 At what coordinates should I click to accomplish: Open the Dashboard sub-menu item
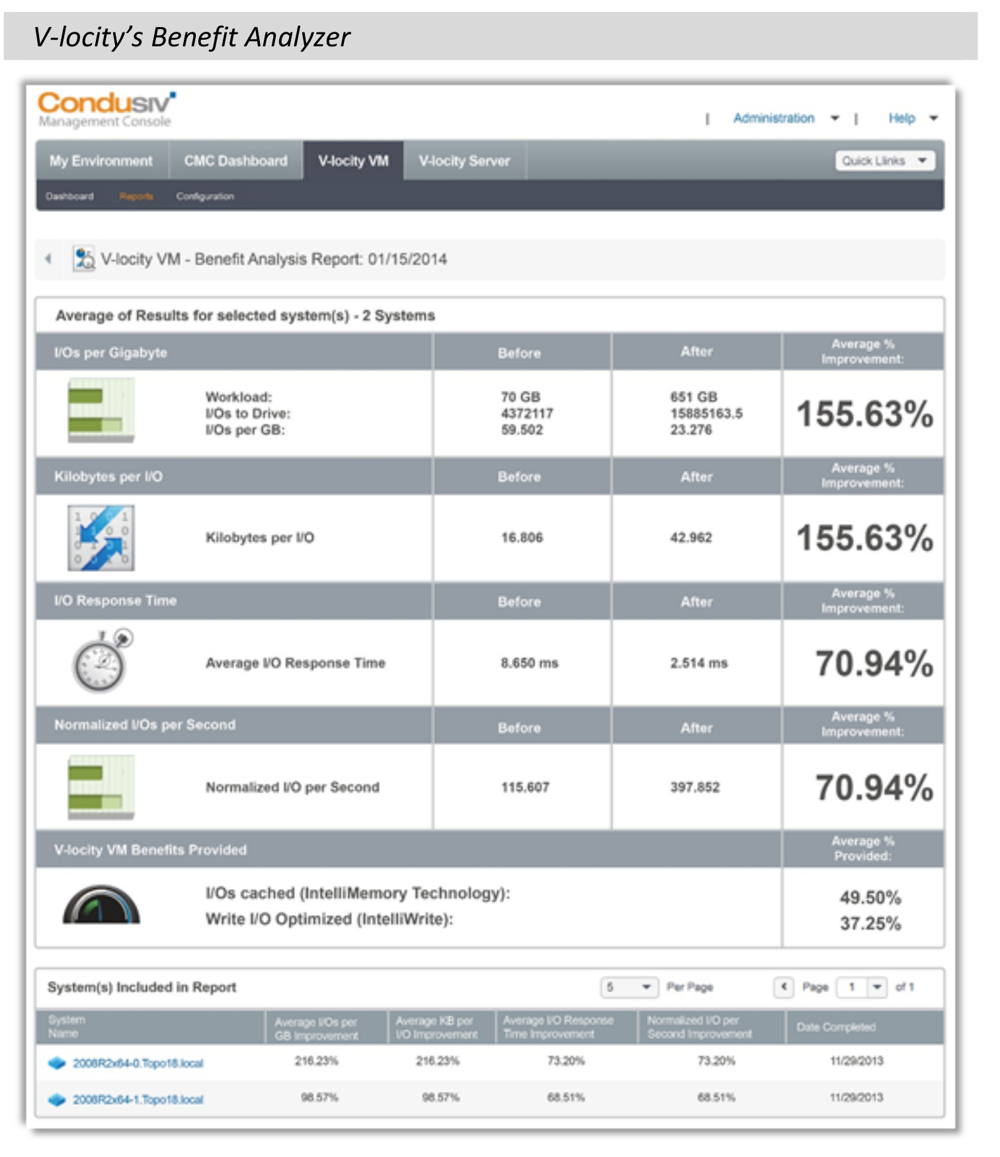[69, 196]
